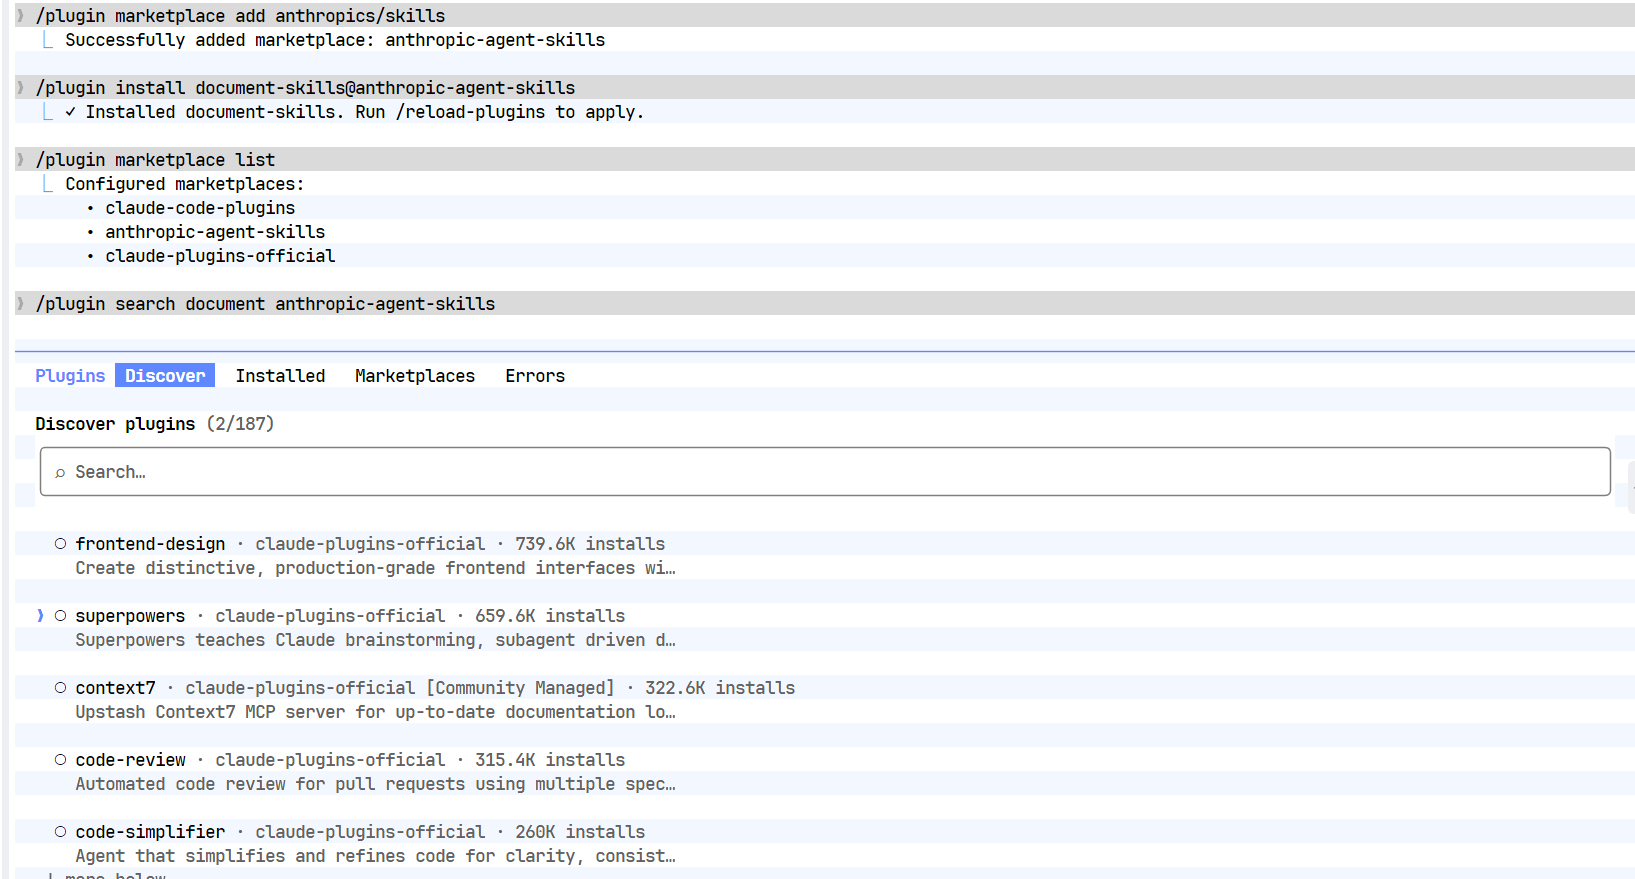Toggle the code-review plugin selection circle
1635x879 pixels.
tap(60, 760)
